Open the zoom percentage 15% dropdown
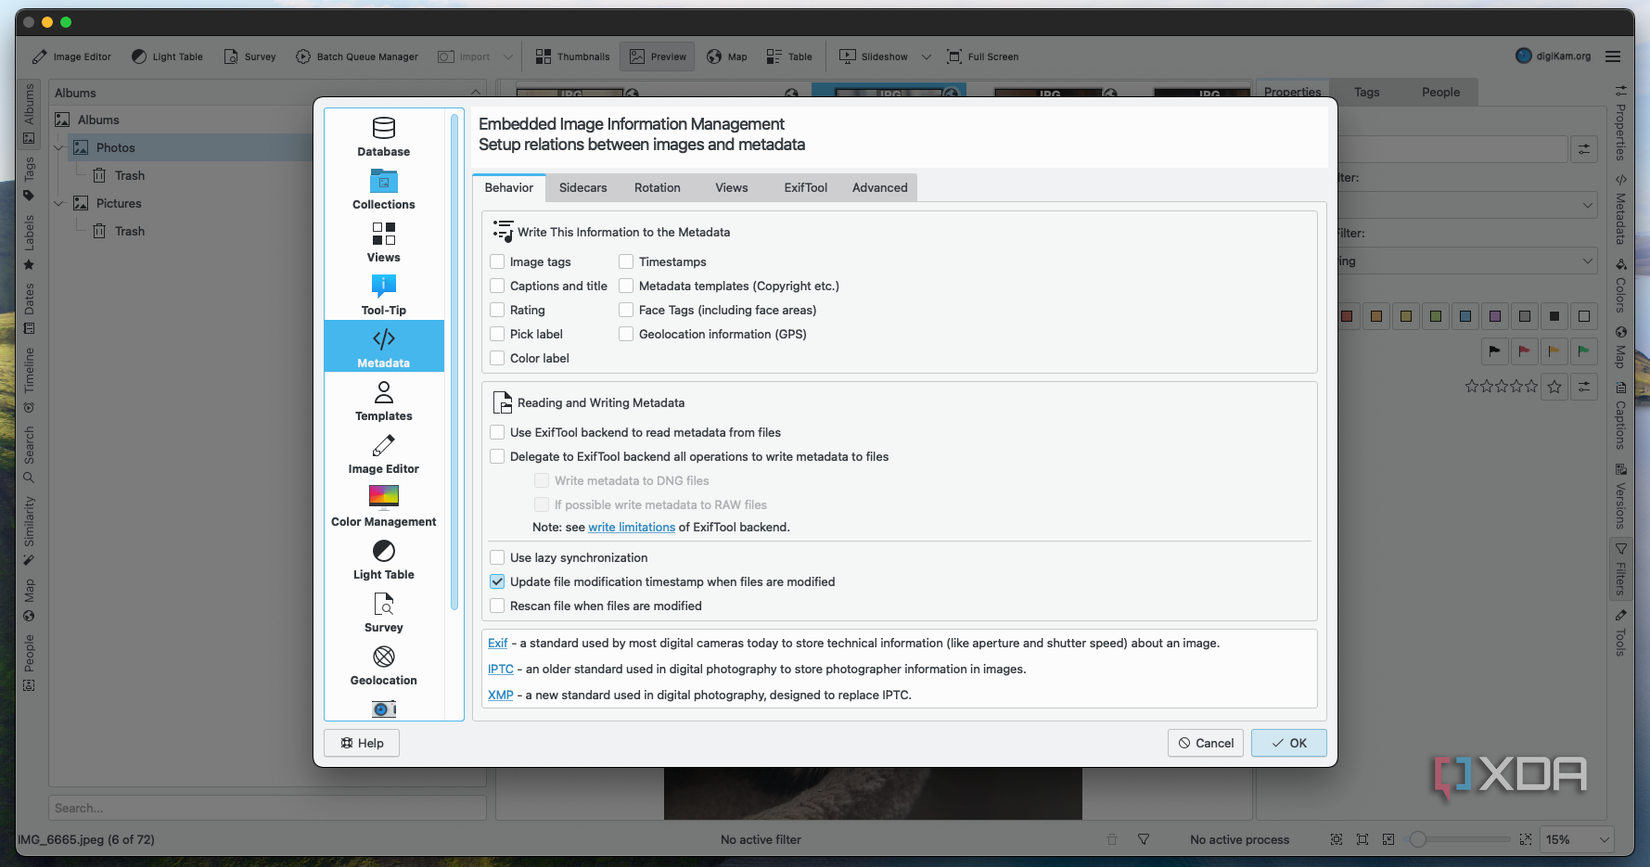Screen dimensions: 1650x867 point(1577,840)
